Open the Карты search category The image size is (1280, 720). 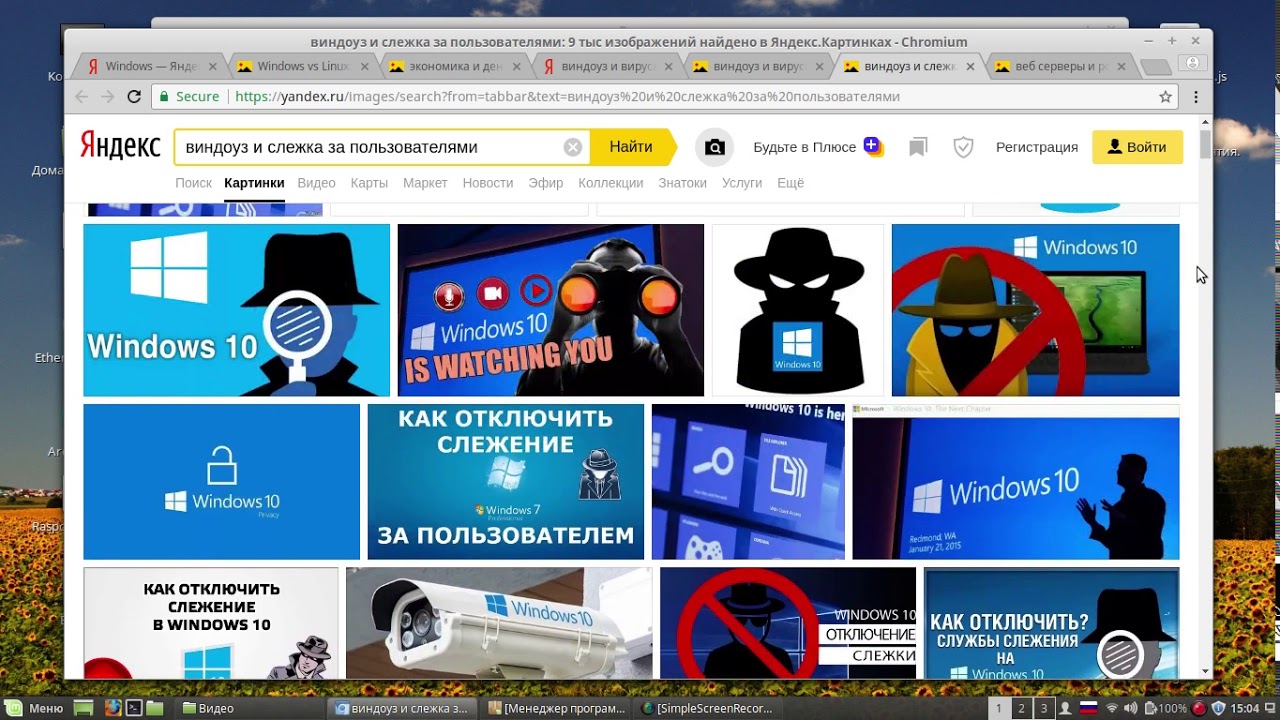(x=369, y=183)
